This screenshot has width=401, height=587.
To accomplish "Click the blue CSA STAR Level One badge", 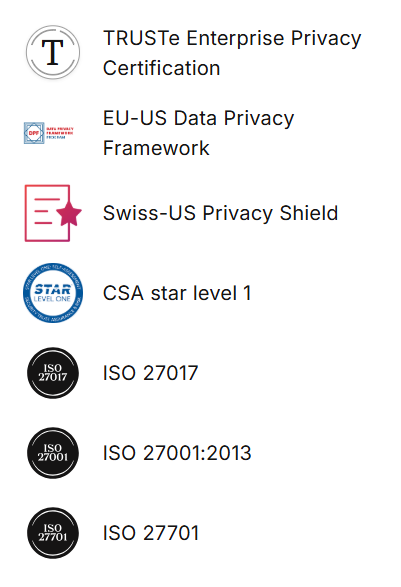I will (53, 293).
